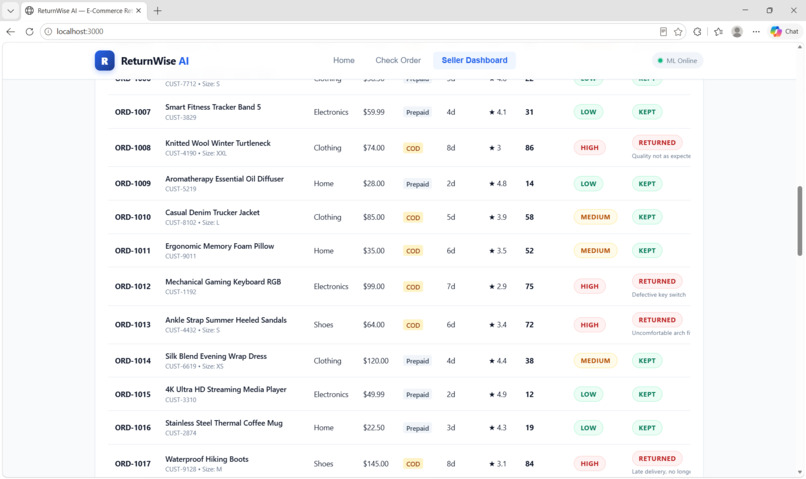Click COD payment tag for ORD-1013
Screen dimensions: 806x479
(413, 325)
